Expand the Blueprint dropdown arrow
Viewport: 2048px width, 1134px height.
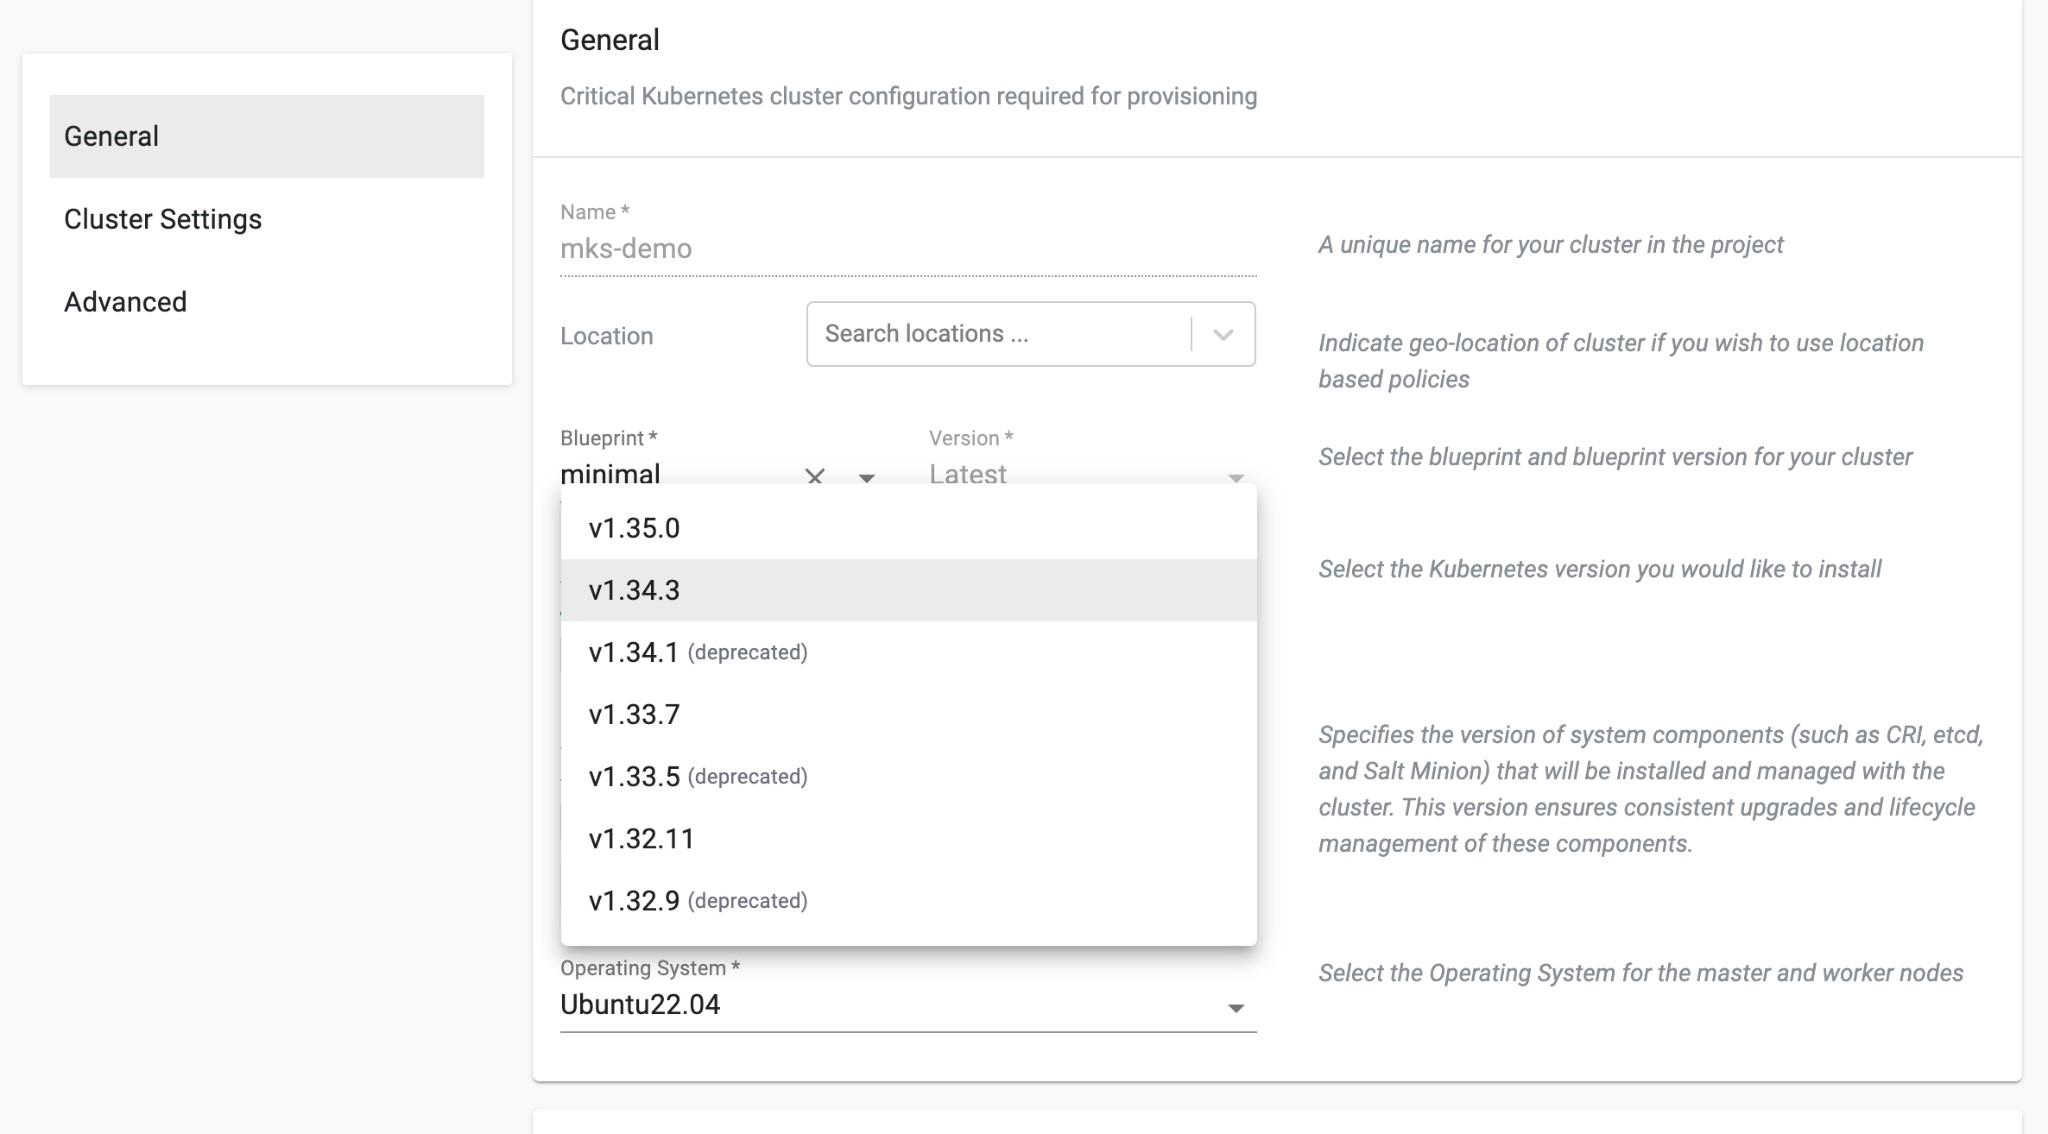point(867,478)
